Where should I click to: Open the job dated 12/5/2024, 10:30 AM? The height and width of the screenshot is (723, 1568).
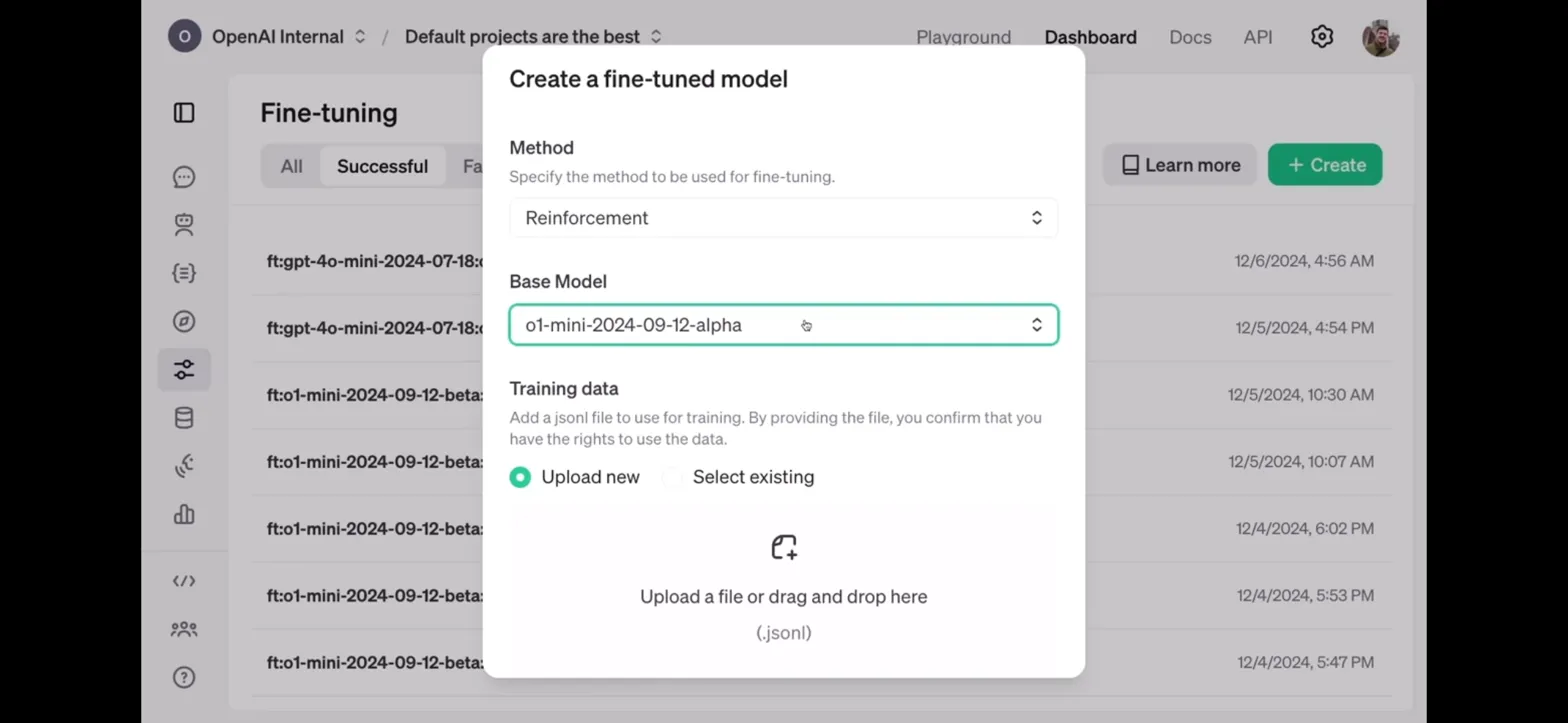point(820,395)
